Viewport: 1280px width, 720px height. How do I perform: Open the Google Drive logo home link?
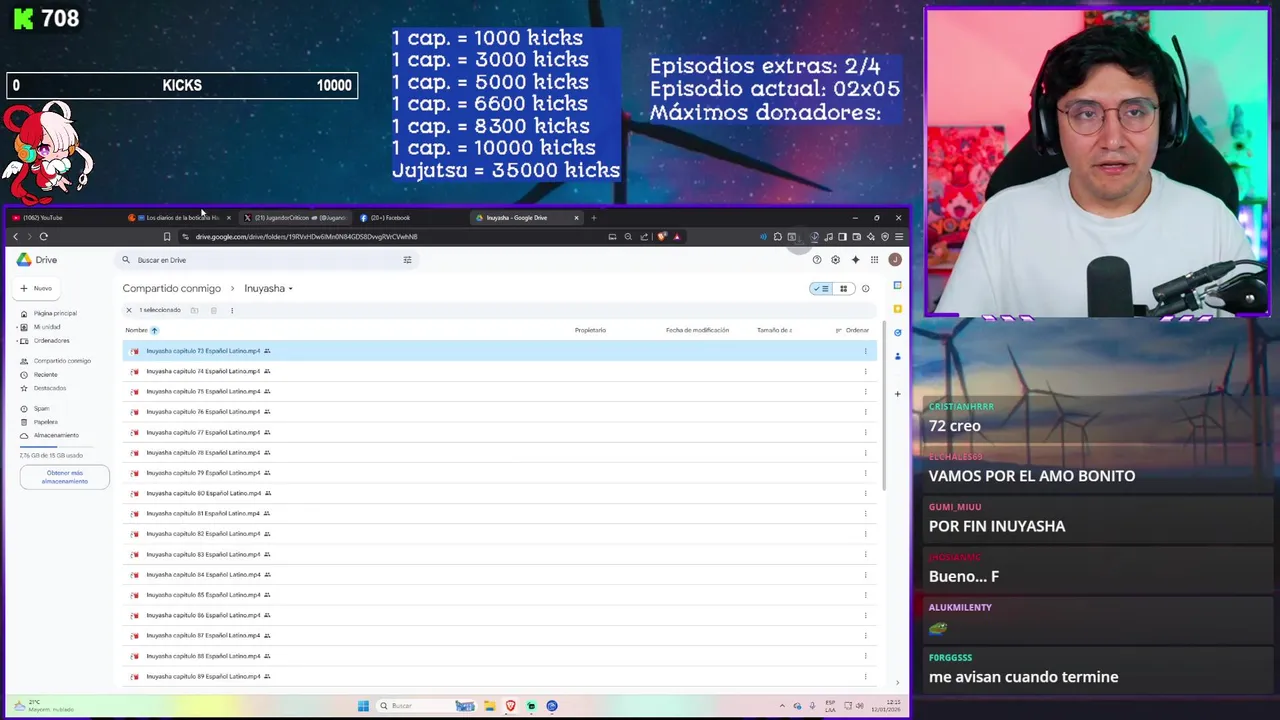tap(37, 260)
